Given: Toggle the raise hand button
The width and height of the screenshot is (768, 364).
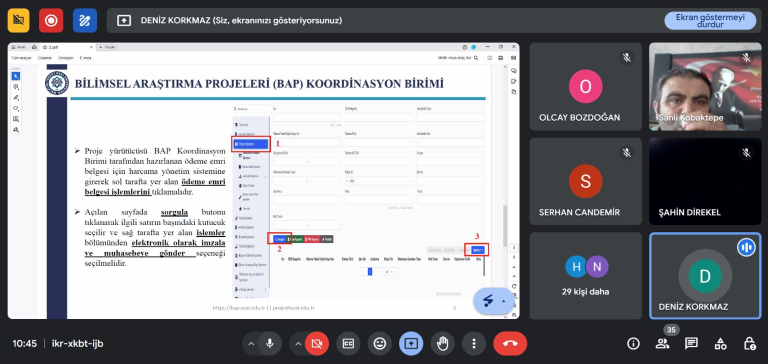Looking at the screenshot, I should (x=442, y=343).
